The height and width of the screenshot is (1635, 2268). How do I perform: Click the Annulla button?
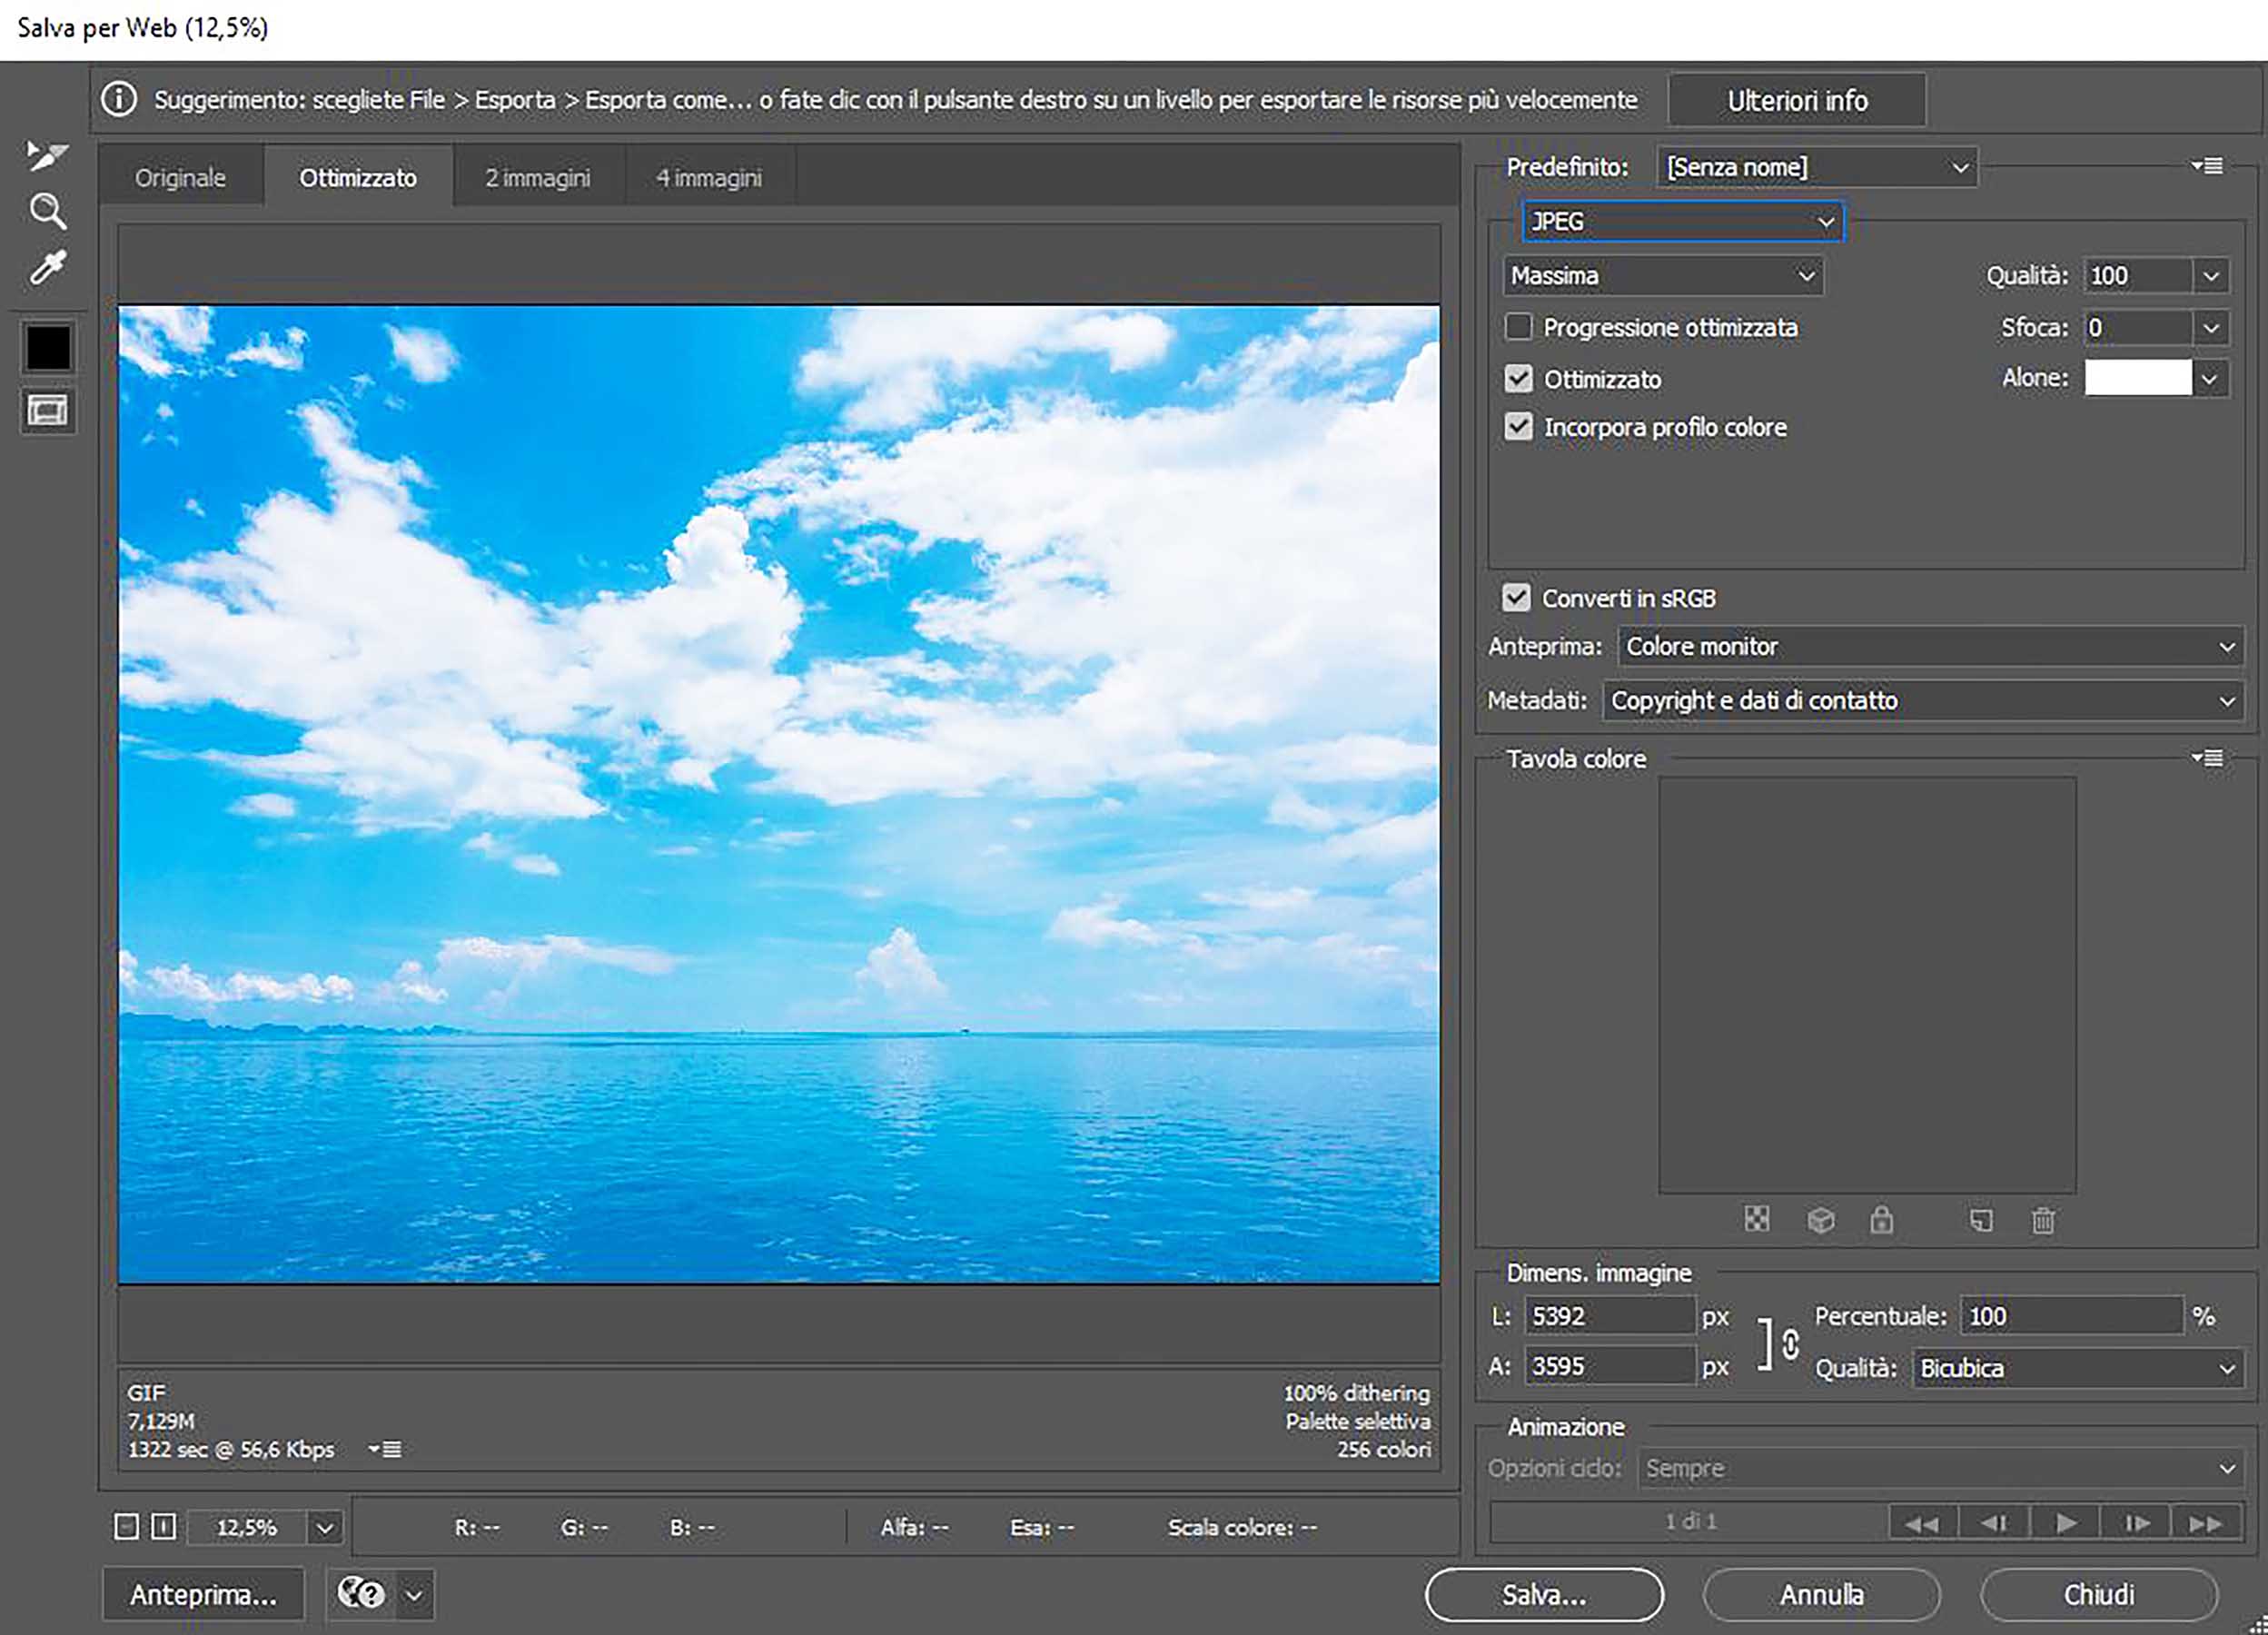(1821, 1594)
